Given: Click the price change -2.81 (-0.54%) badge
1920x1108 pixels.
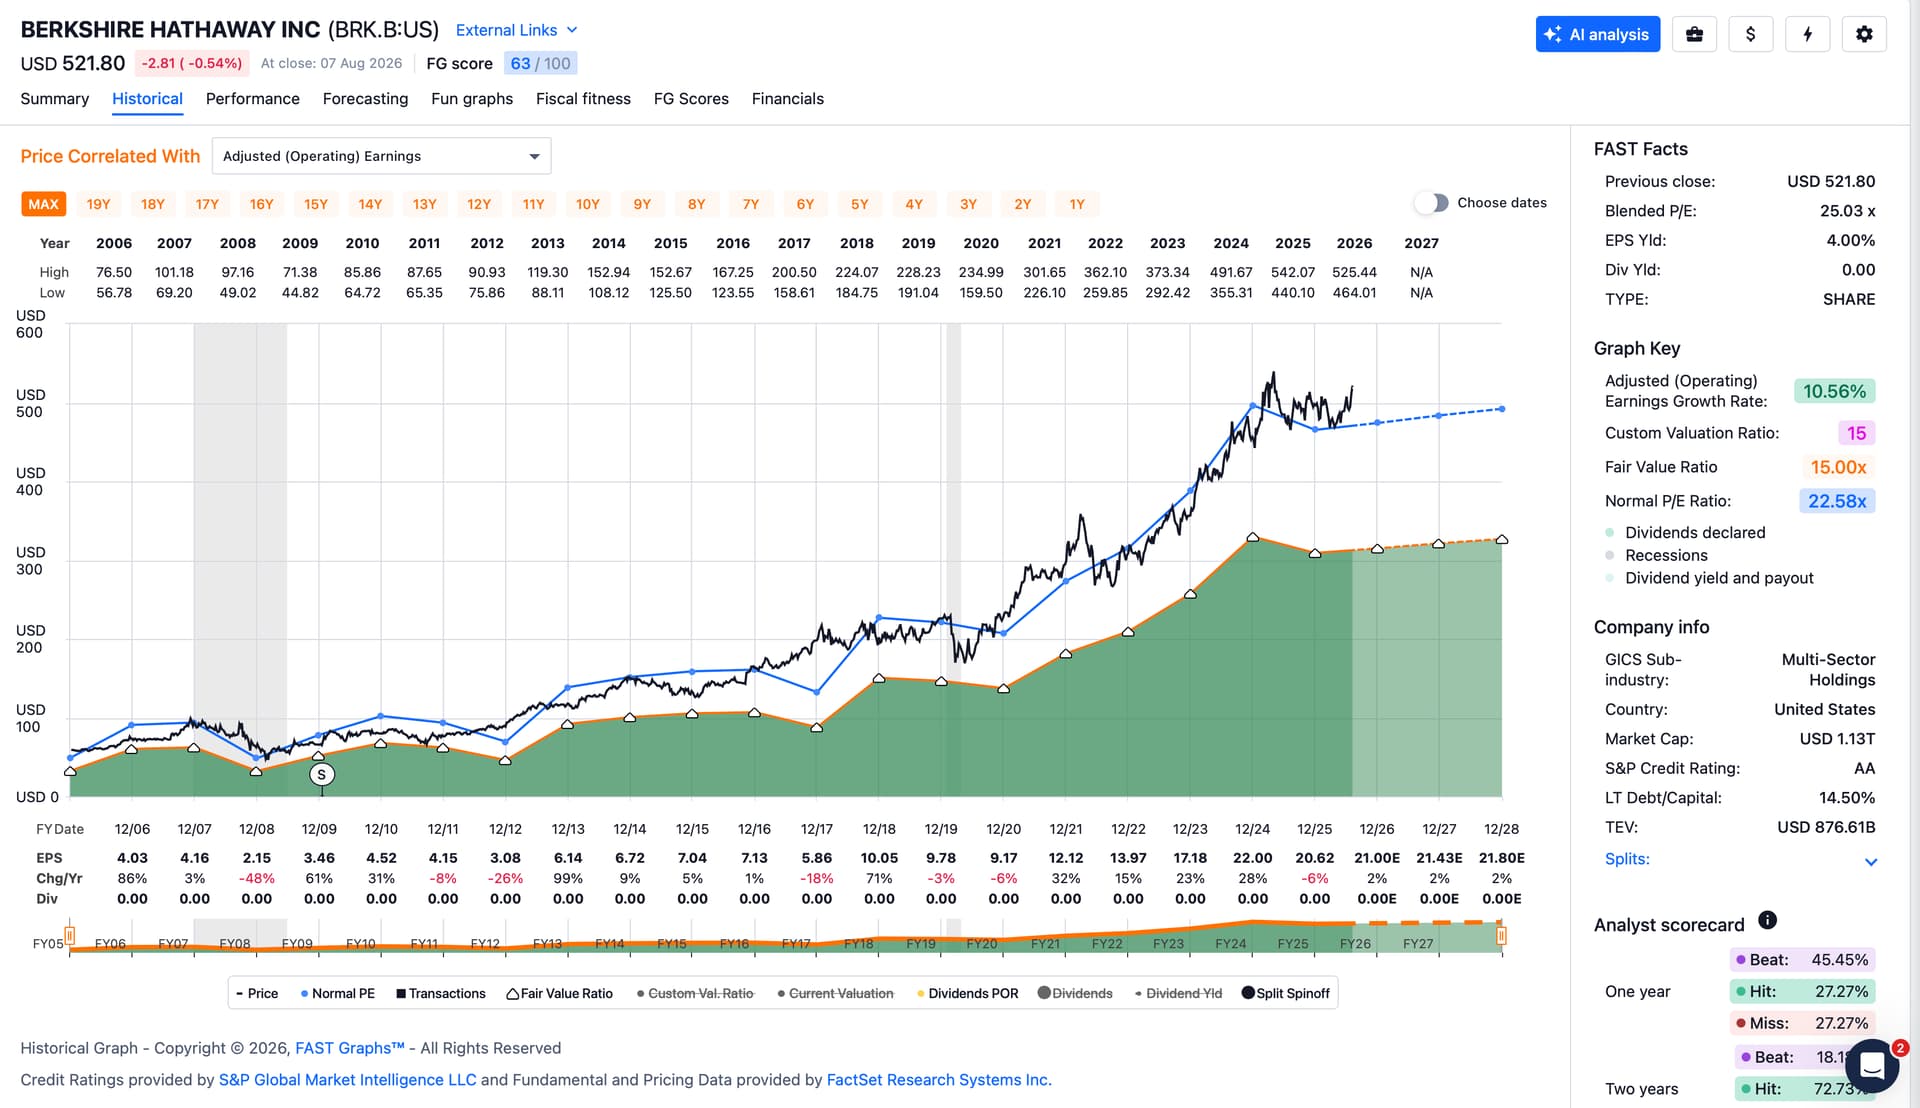Looking at the screenshot, I should click(x=191, y=63).
